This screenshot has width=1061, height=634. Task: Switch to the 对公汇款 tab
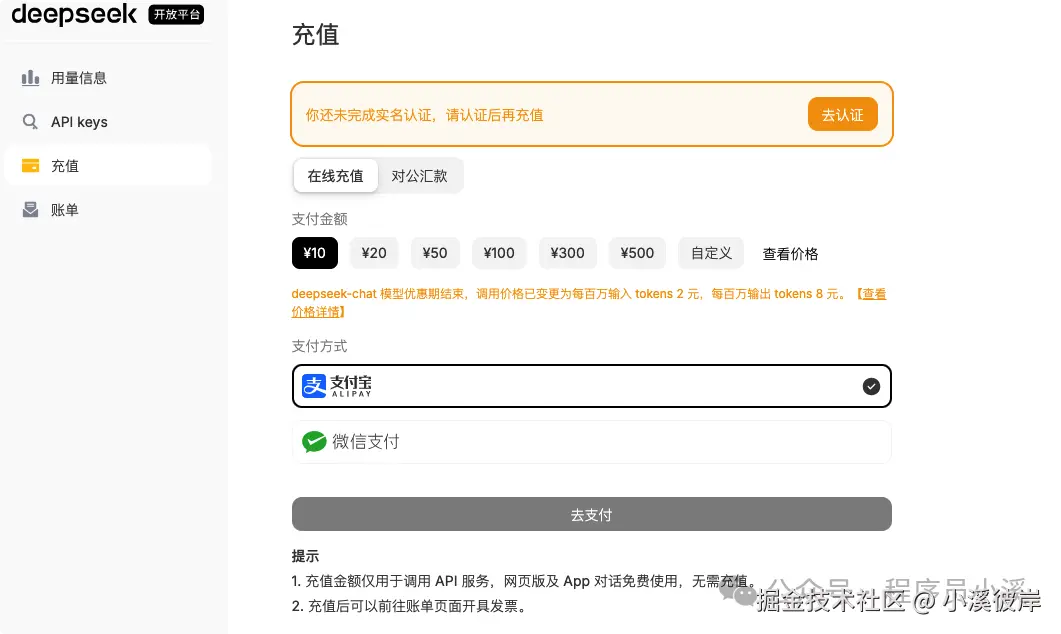(x=420, y=175)
